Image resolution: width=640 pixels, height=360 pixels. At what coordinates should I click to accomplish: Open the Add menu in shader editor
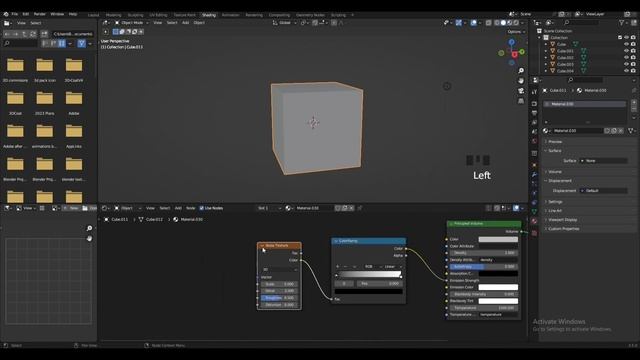click(x=178, y=208)
